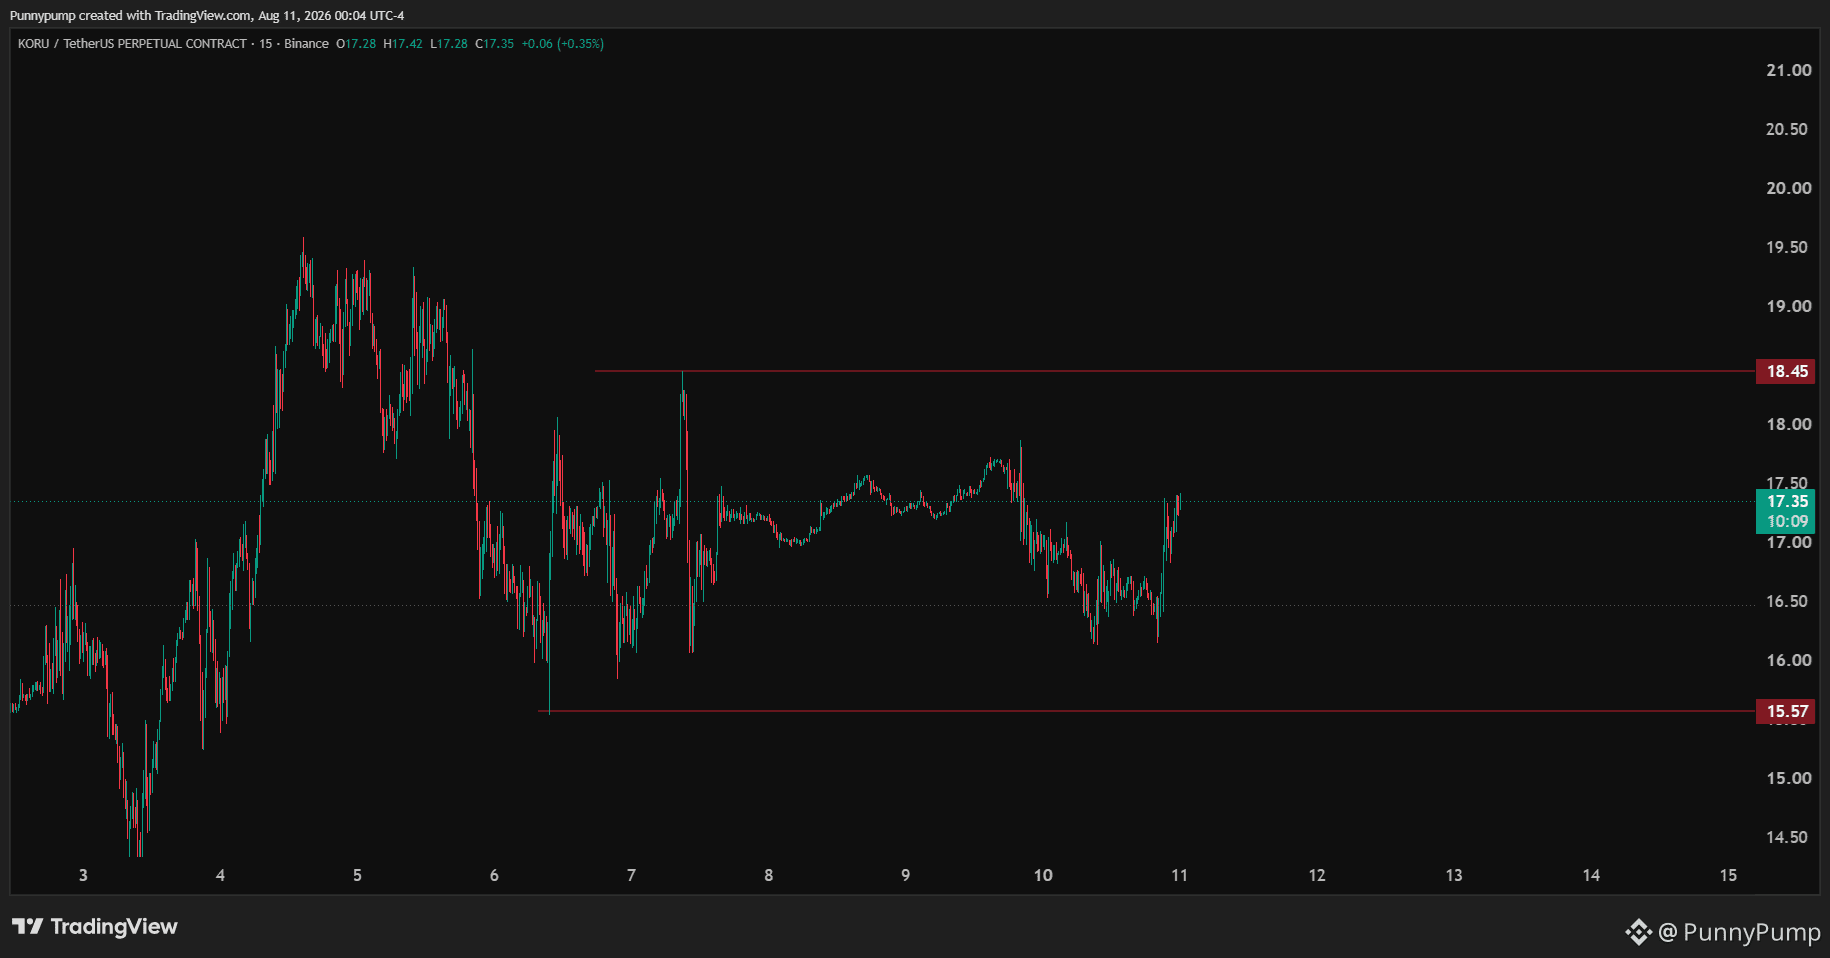Click the 'Punnypump created with TradingView.com' header text
This screenshot has height=958, width=1830.
130,15
